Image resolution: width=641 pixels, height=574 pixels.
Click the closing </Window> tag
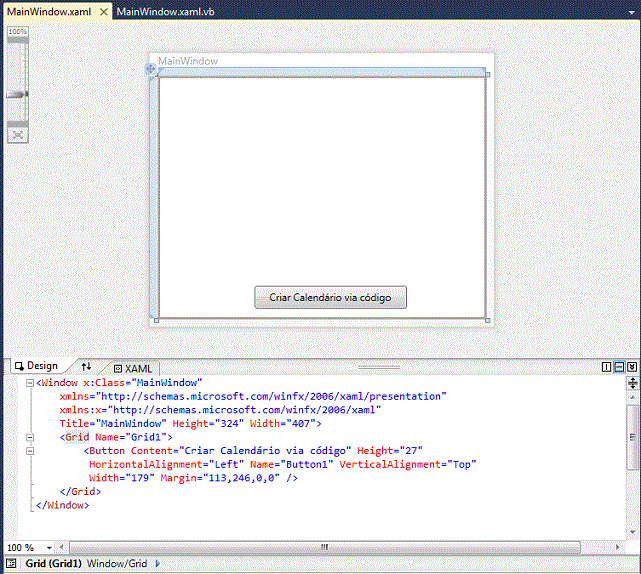[62, 505]
